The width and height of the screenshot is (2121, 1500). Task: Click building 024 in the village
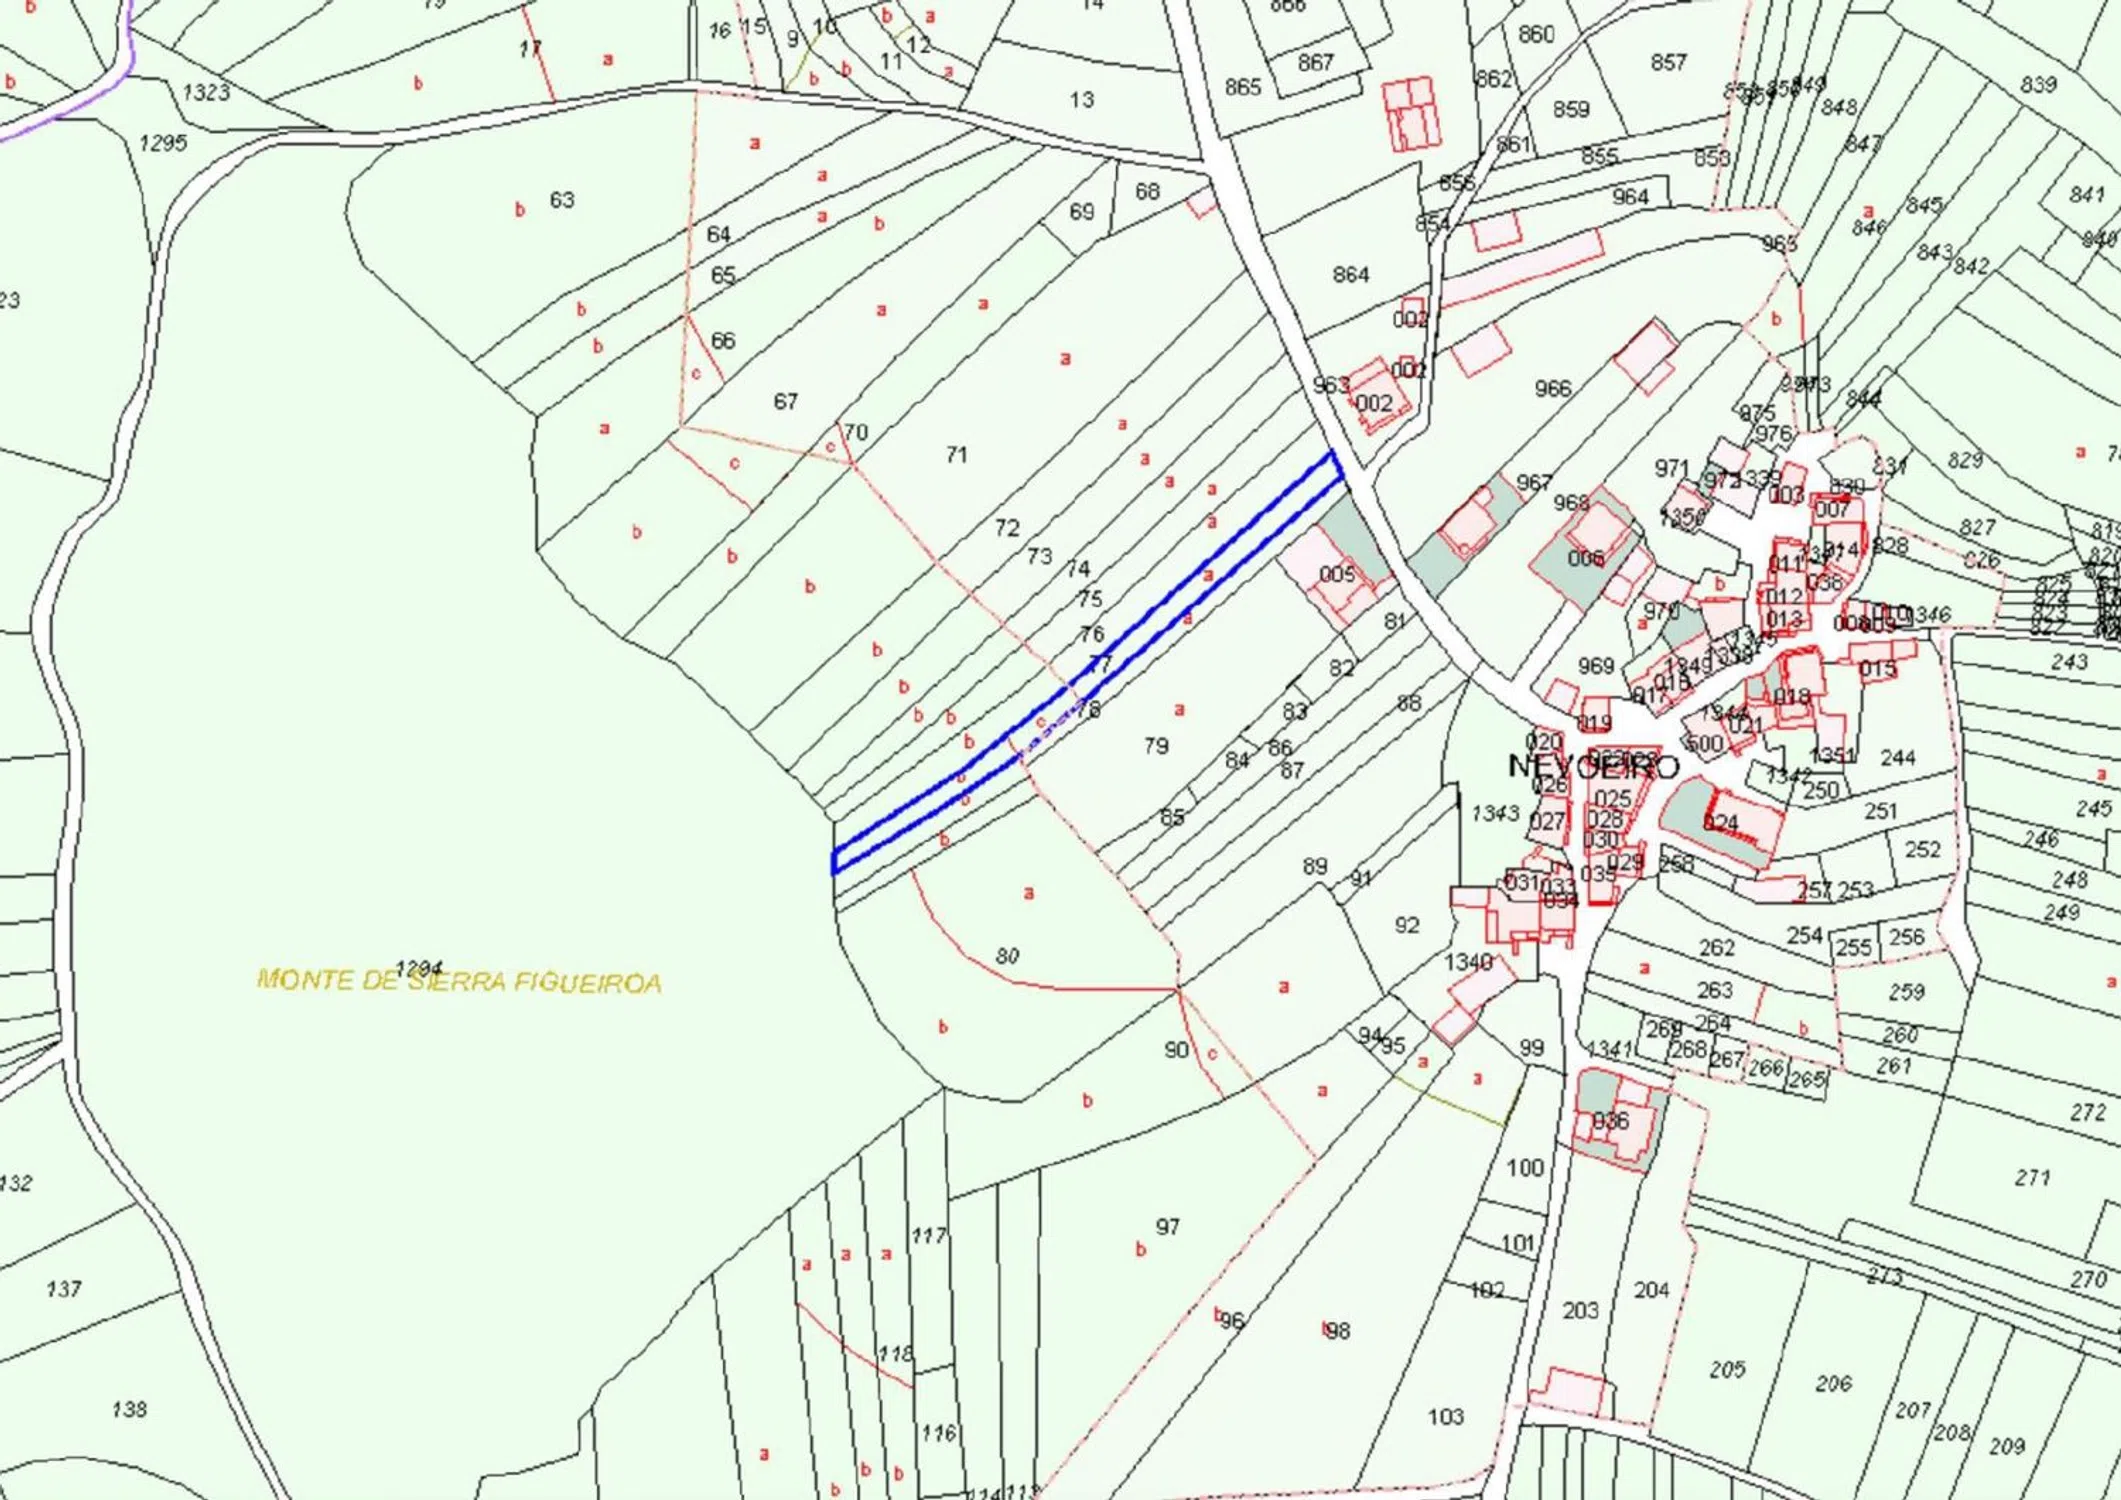coord(1721,823)
